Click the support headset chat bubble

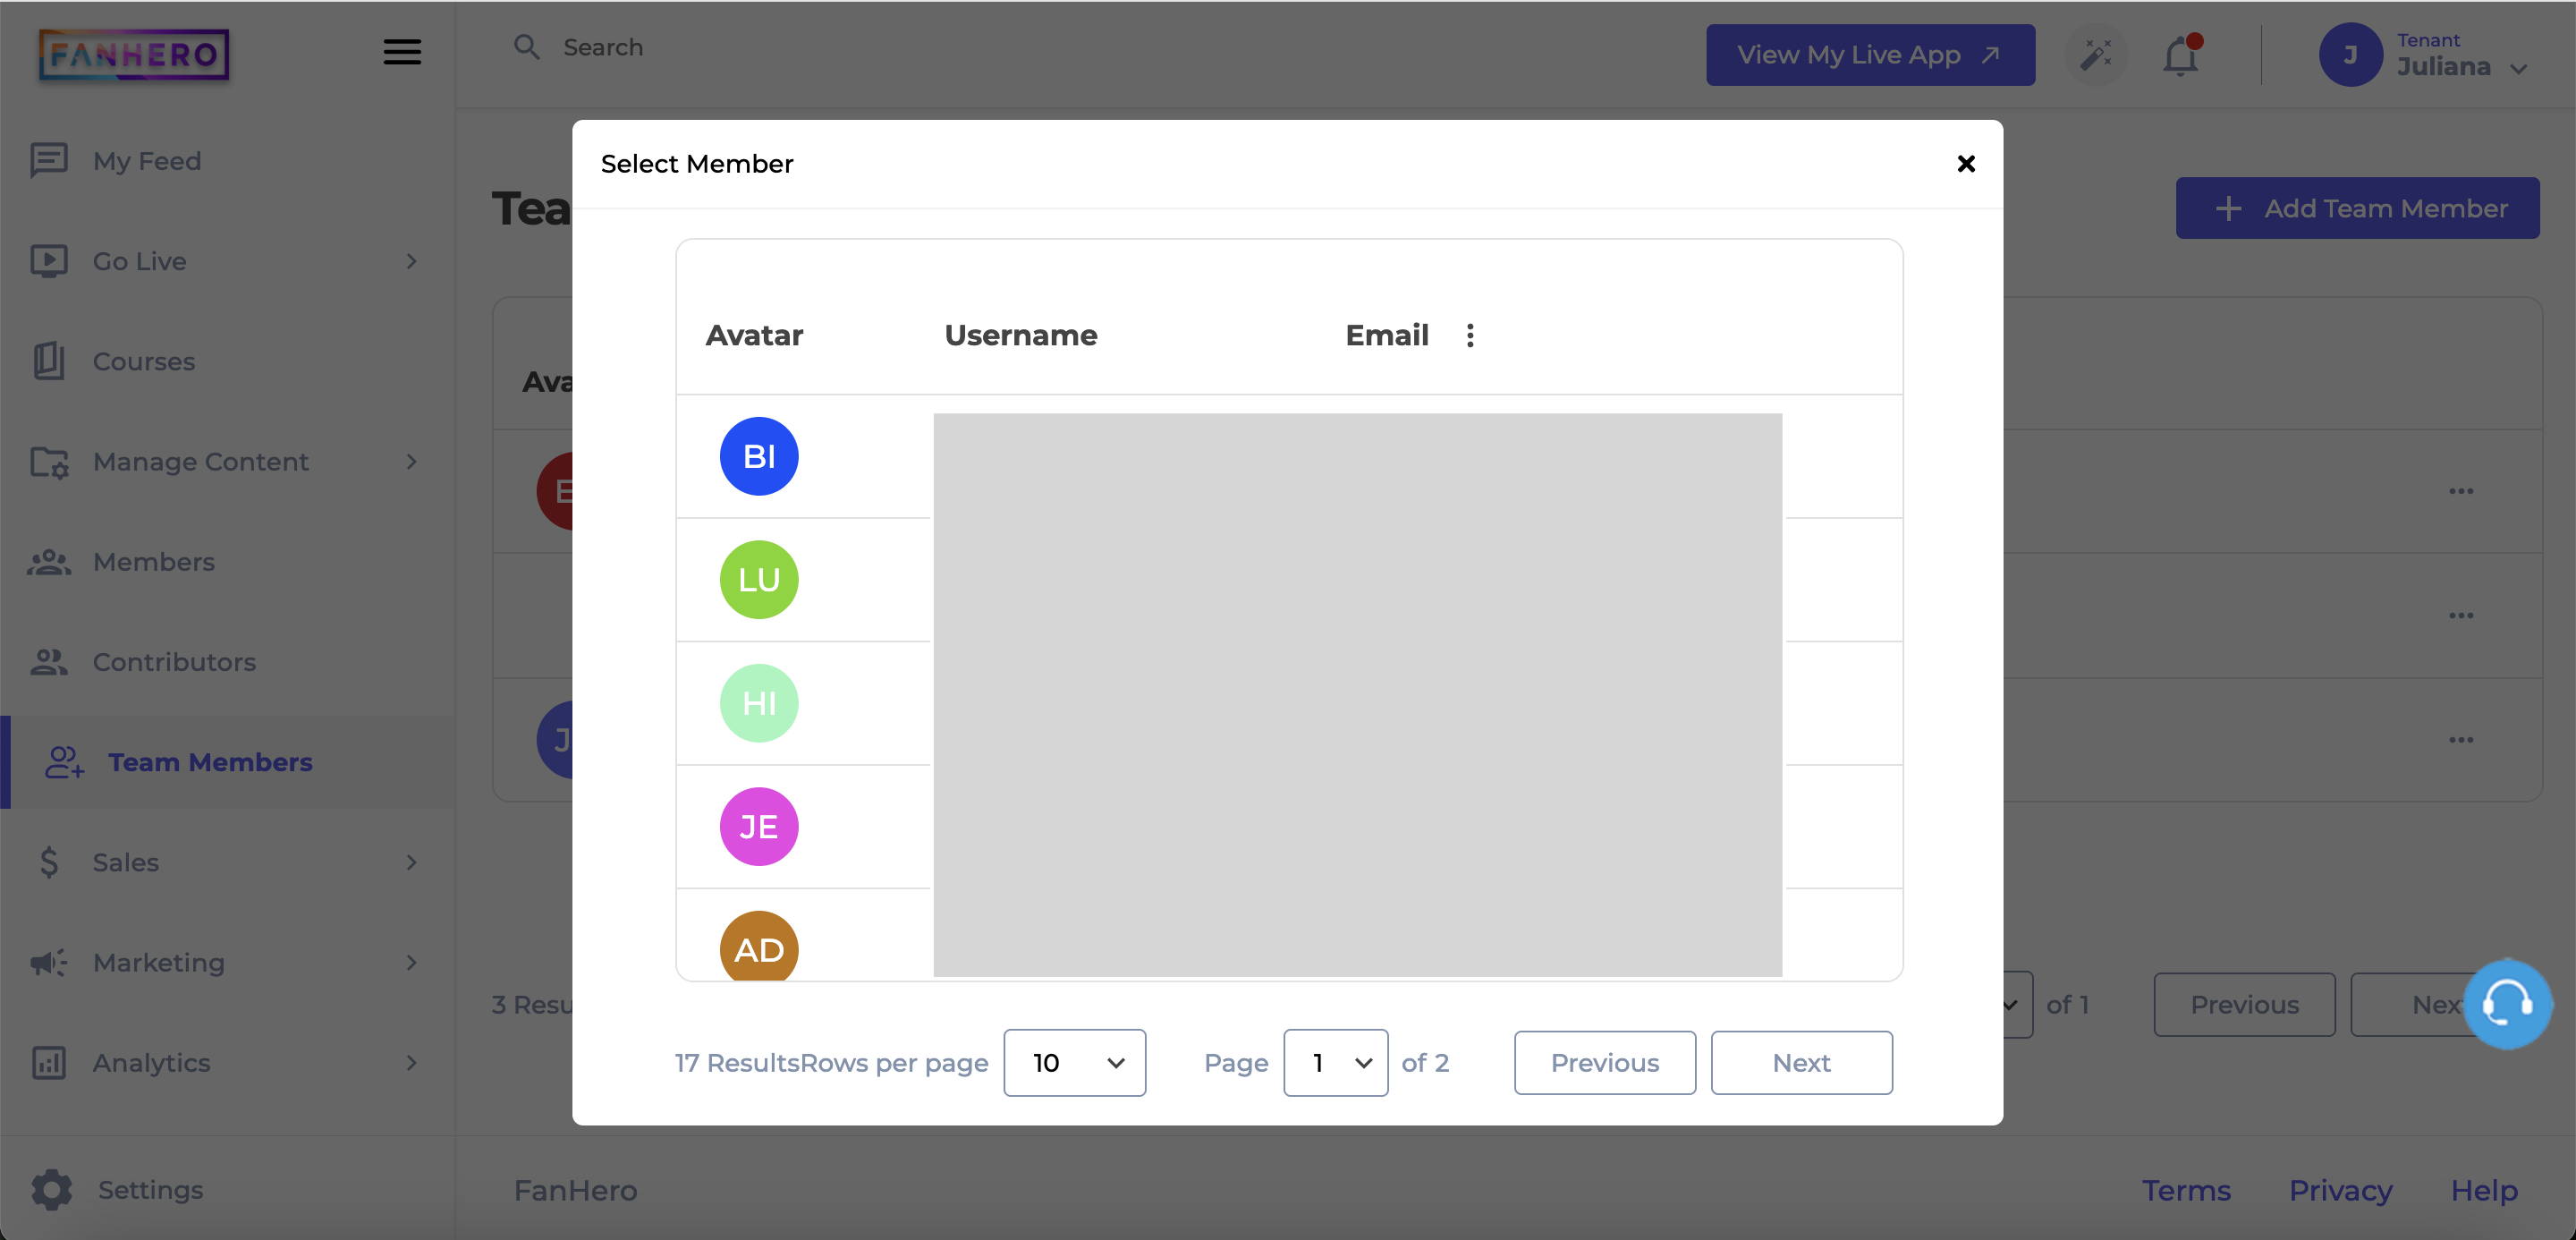click(x=2506, y=1003)
